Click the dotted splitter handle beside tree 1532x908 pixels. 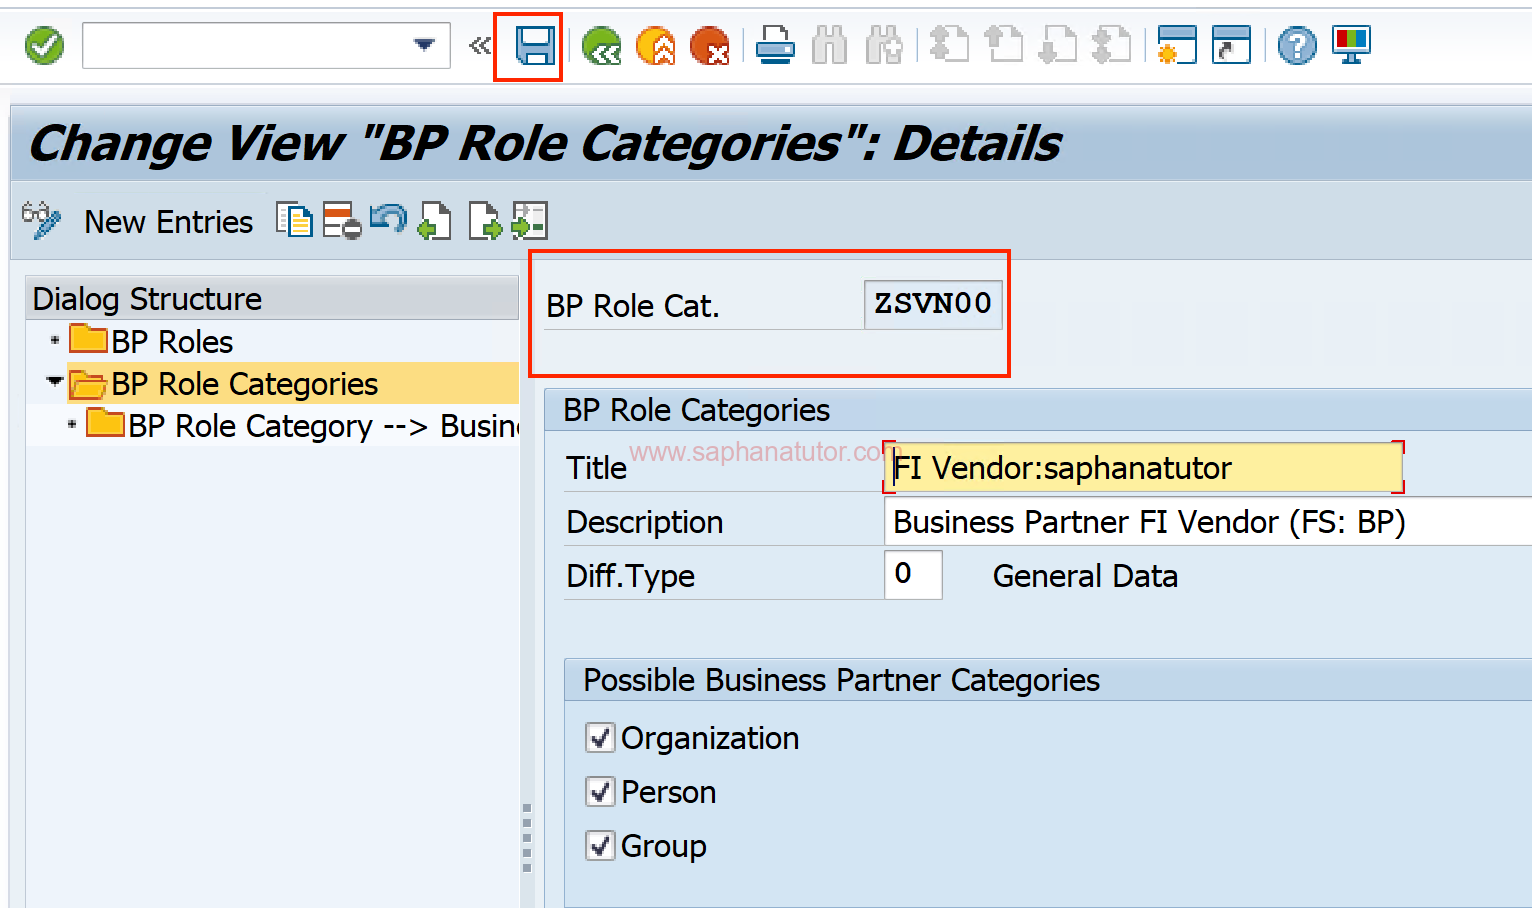527,838
